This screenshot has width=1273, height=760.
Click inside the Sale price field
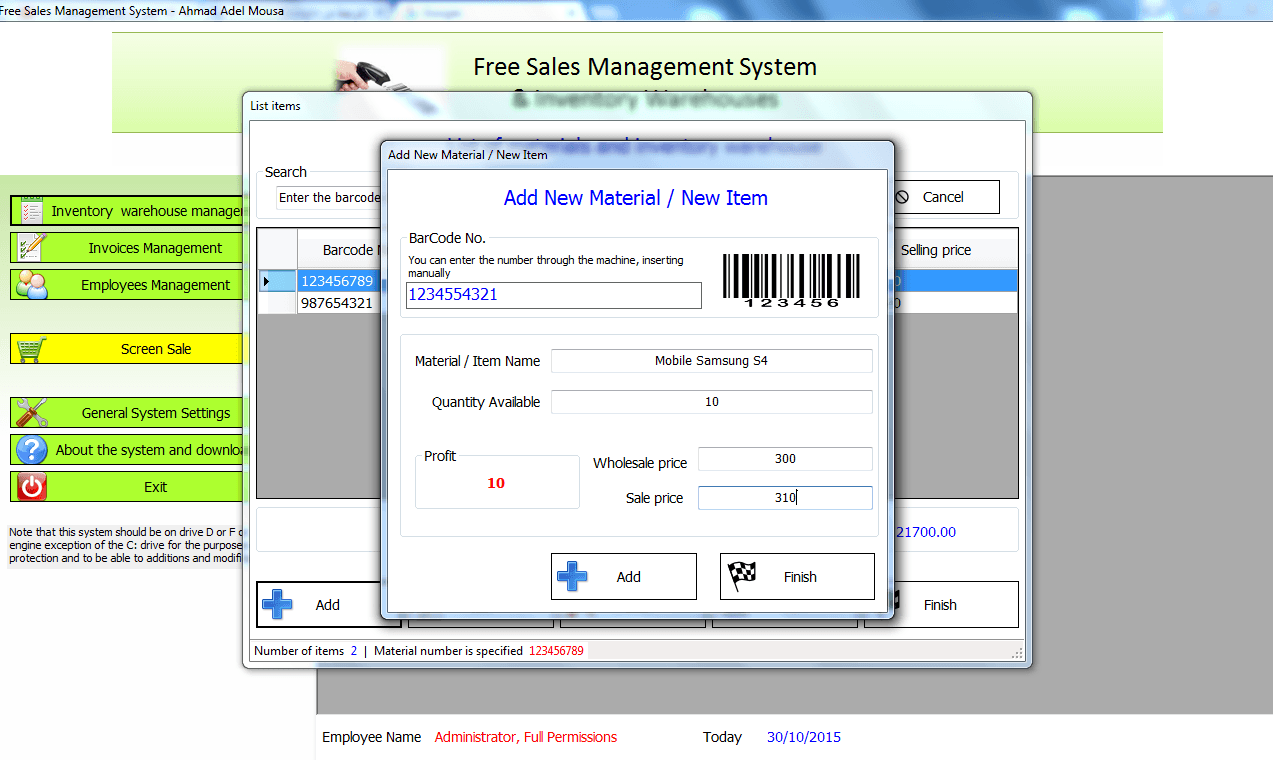pos(785,497)
